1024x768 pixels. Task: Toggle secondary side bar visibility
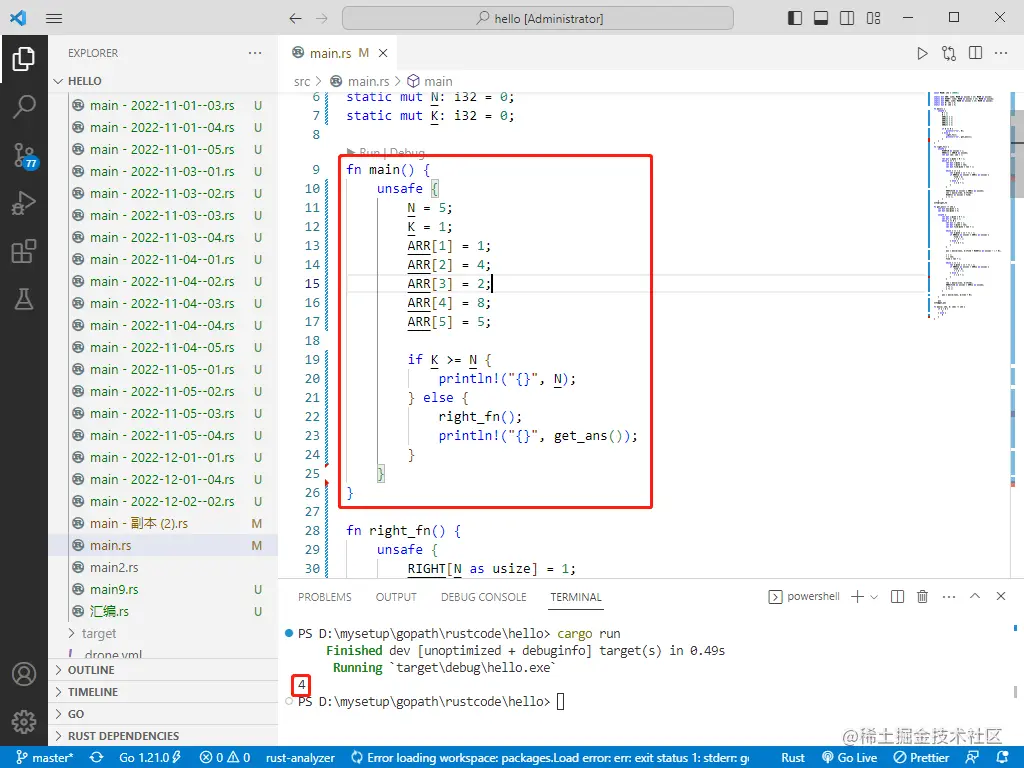847,18
